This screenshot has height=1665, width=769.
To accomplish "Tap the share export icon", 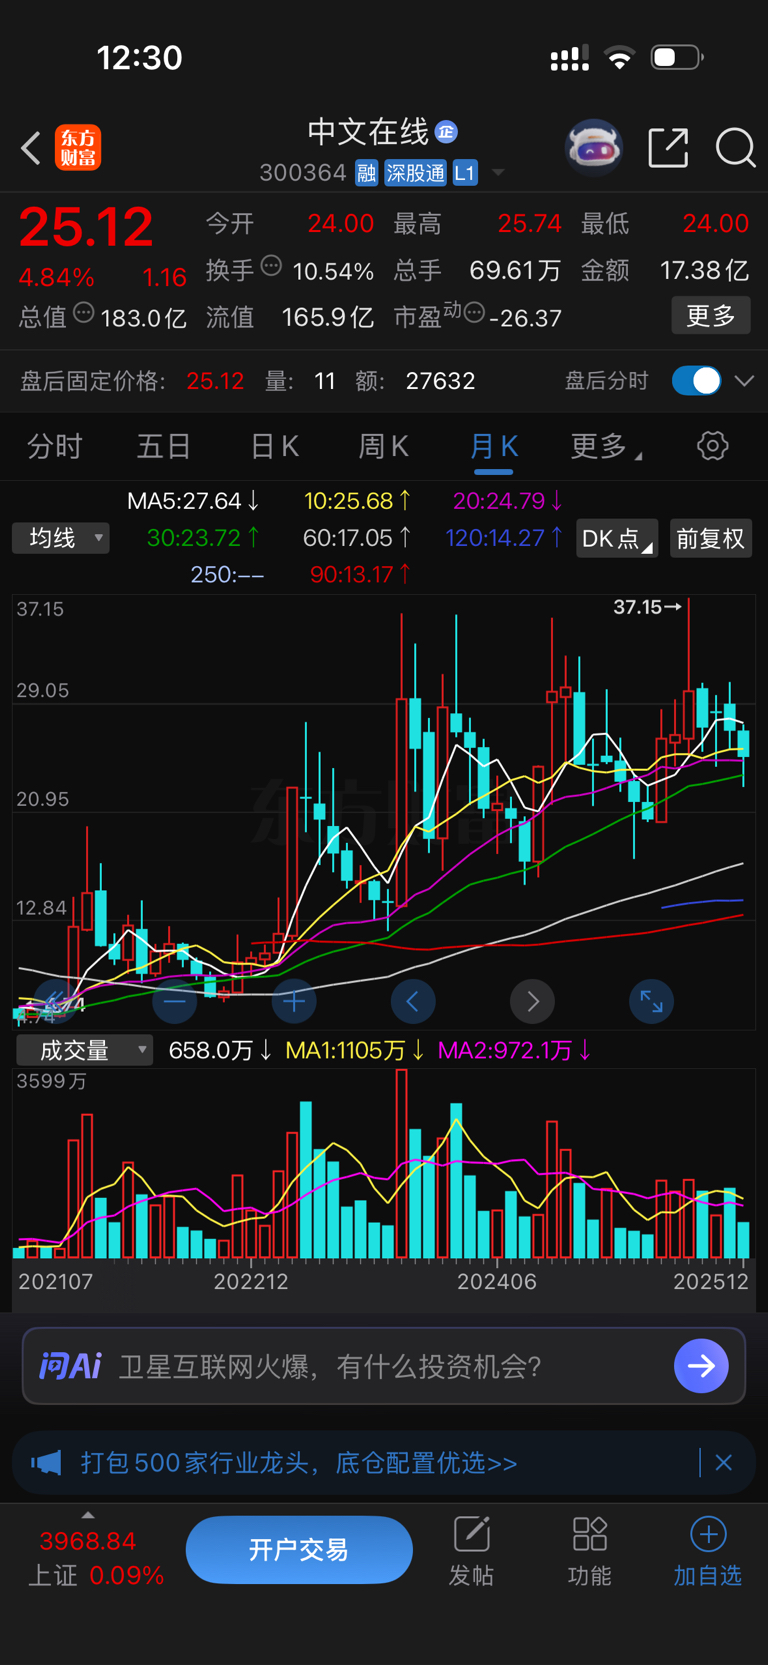I will tap(668, 148).
